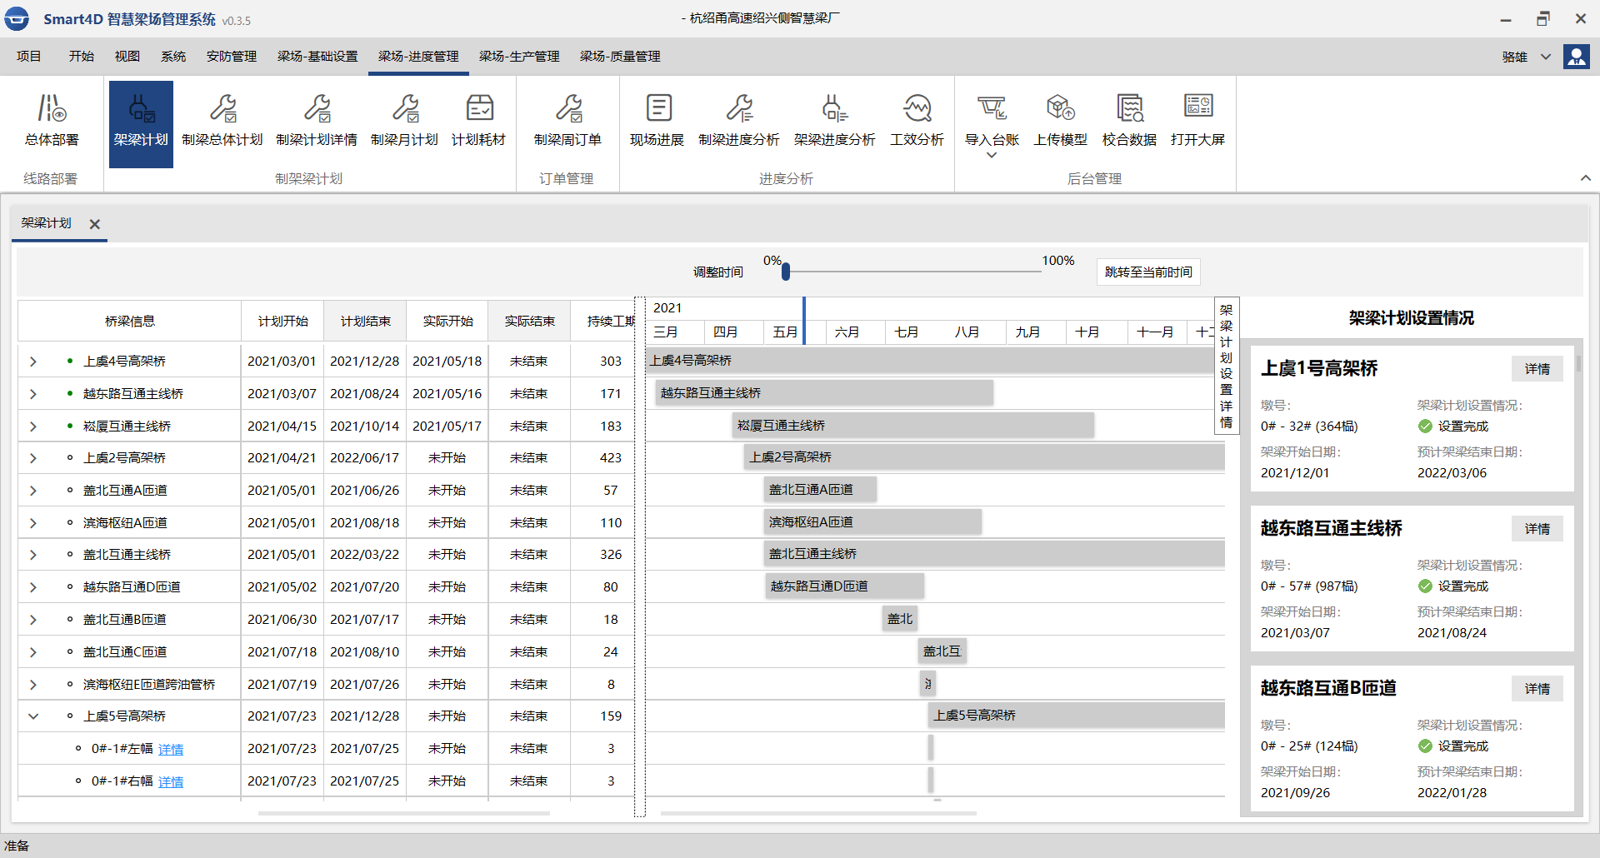Open the 制梁周订单 tool

pos(567,120)
